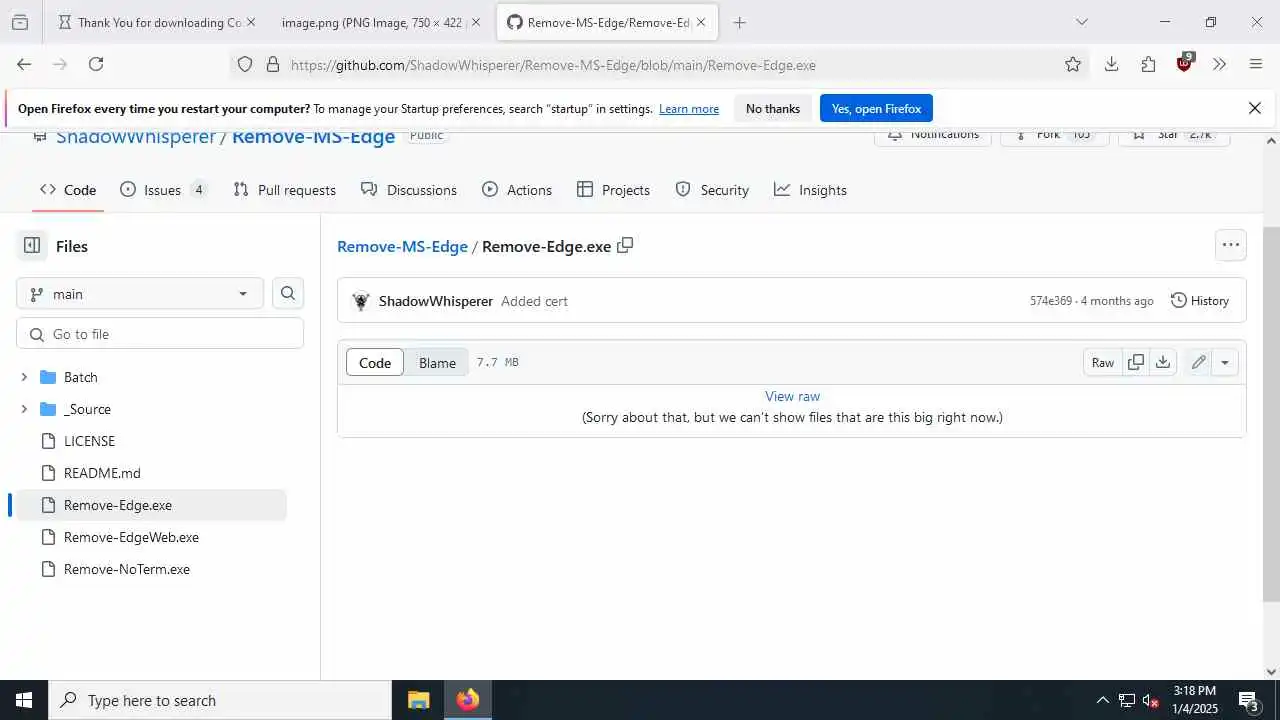Open the Firefox hamburger menu
This screenshot has width=1280, height=720.
[x=1256, y=64]
